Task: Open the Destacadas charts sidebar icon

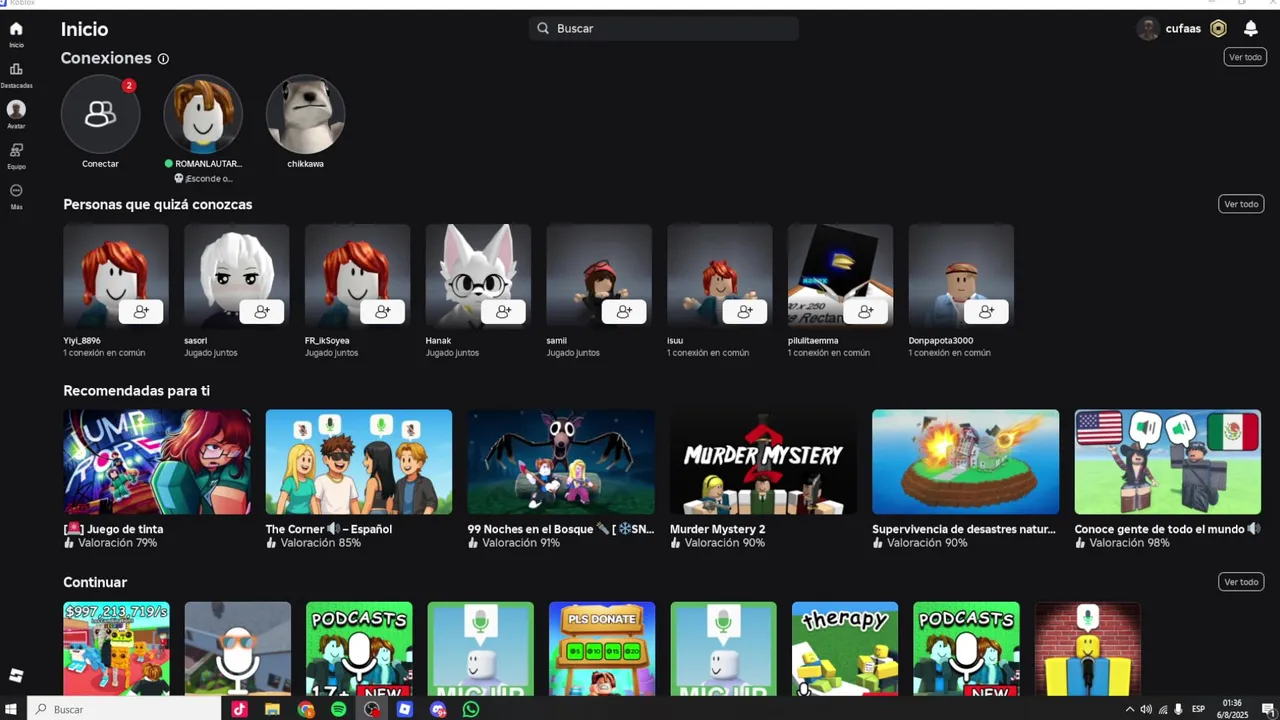Action: coord(16,69)
